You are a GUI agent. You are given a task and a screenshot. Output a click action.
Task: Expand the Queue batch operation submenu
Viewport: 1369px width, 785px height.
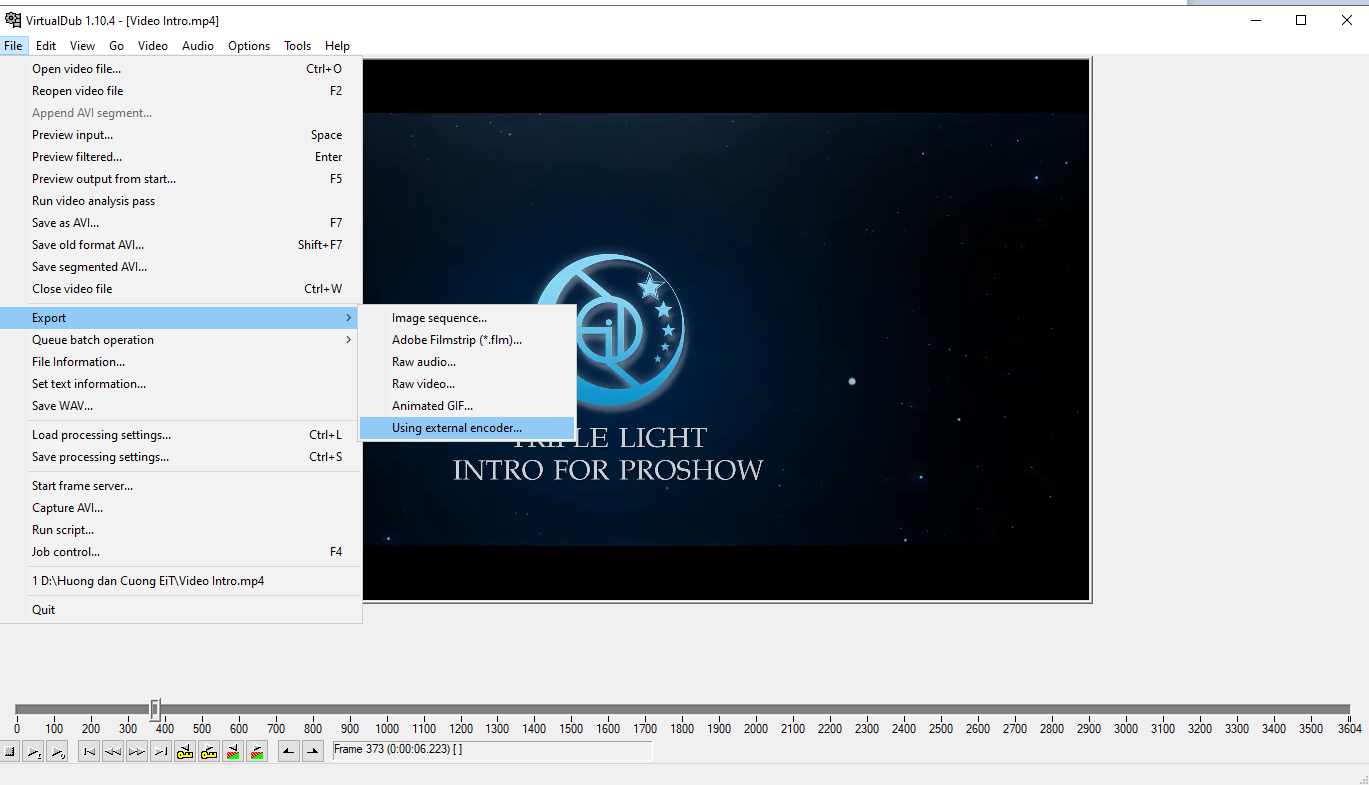[x=93, y=340]
